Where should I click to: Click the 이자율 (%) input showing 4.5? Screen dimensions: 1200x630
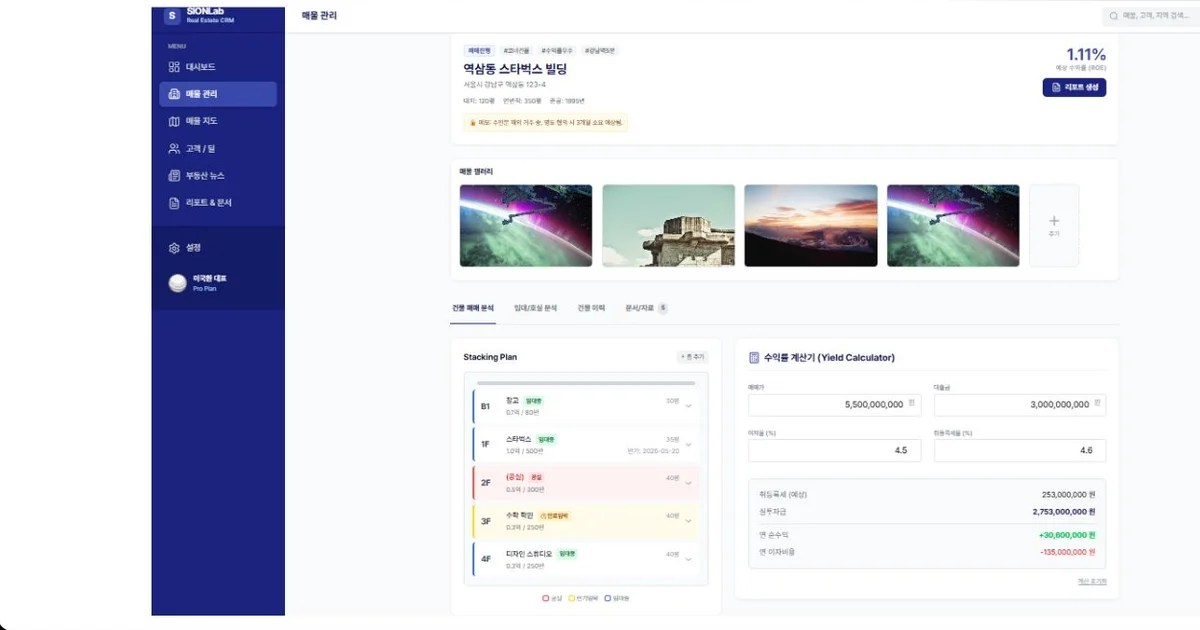pos(833,451)
